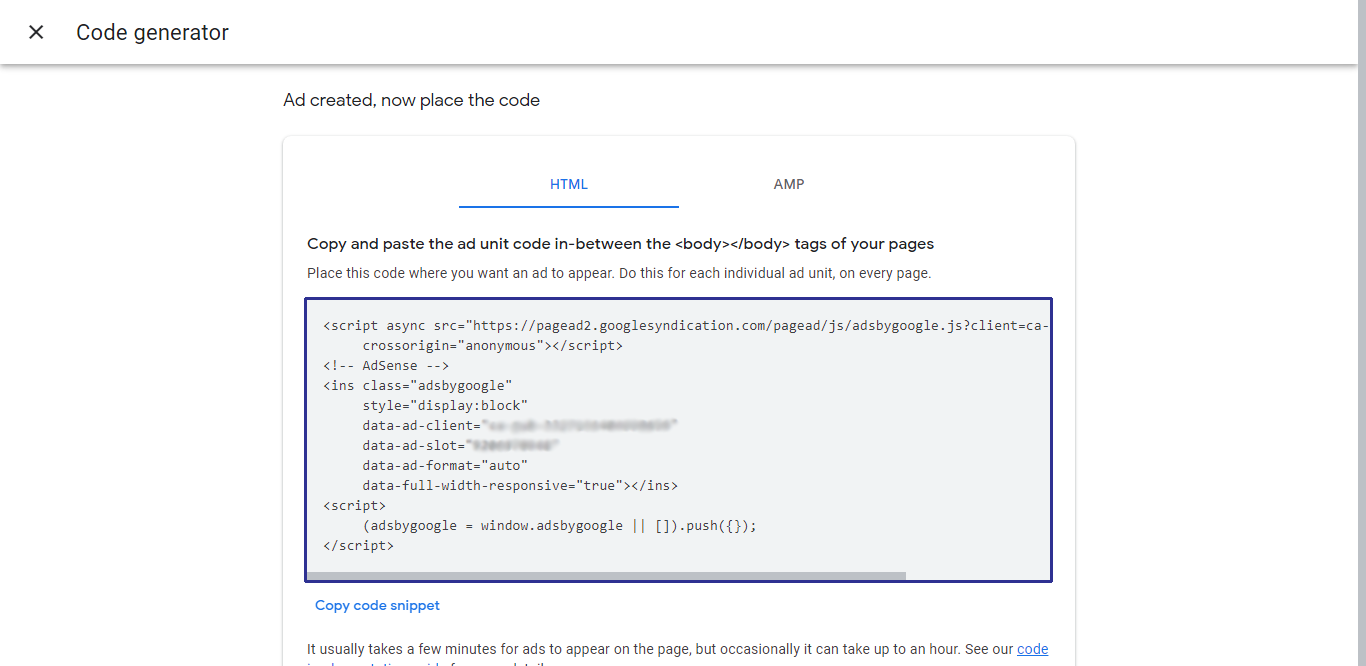The width and height of the screenshot is (1366, 666).
Task: Click the page vertical scrollbar on the right
Action: pyautogui.click(x=1360, y=333)
